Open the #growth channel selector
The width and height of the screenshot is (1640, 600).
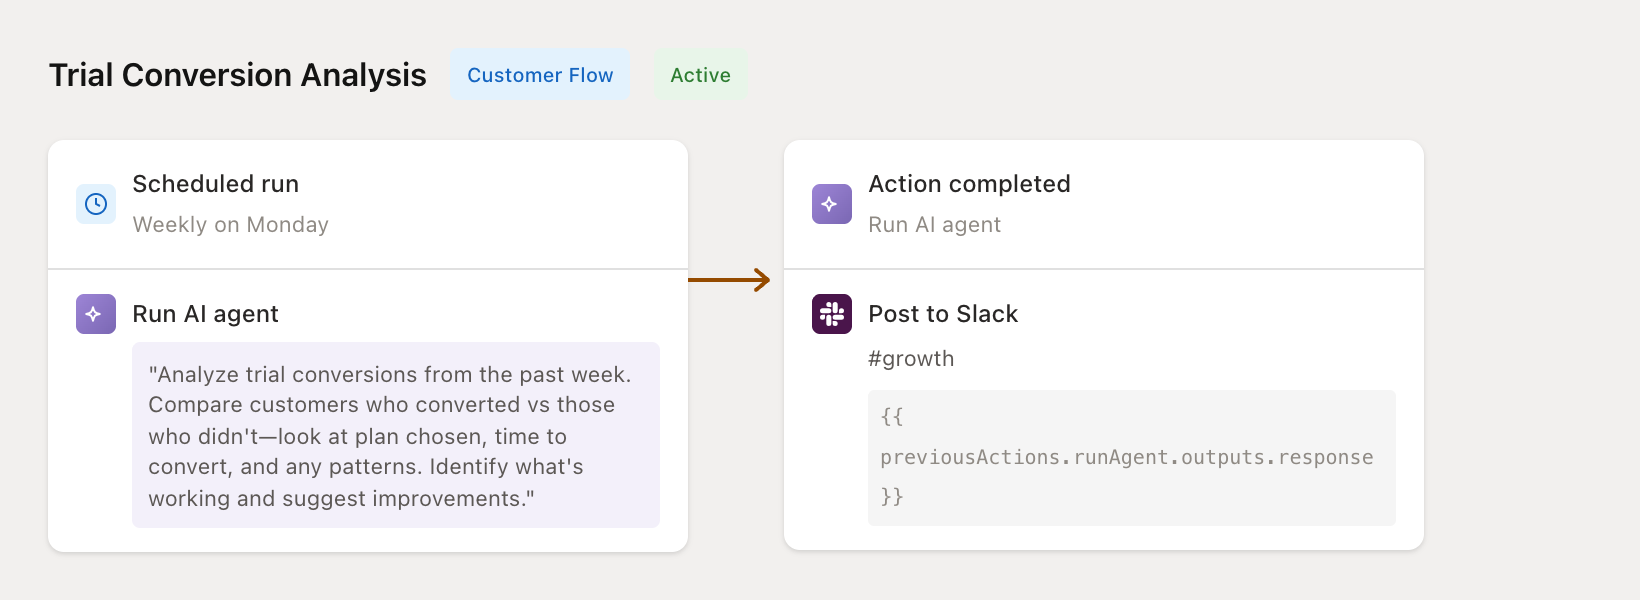point(911,358)
